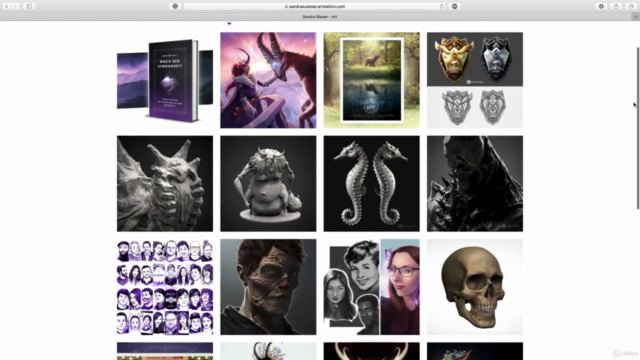The height and width of the screenshot is (360, 640).
Task: Open the gargoyle face sculpt thumbnail
Action: pos(165,184)
